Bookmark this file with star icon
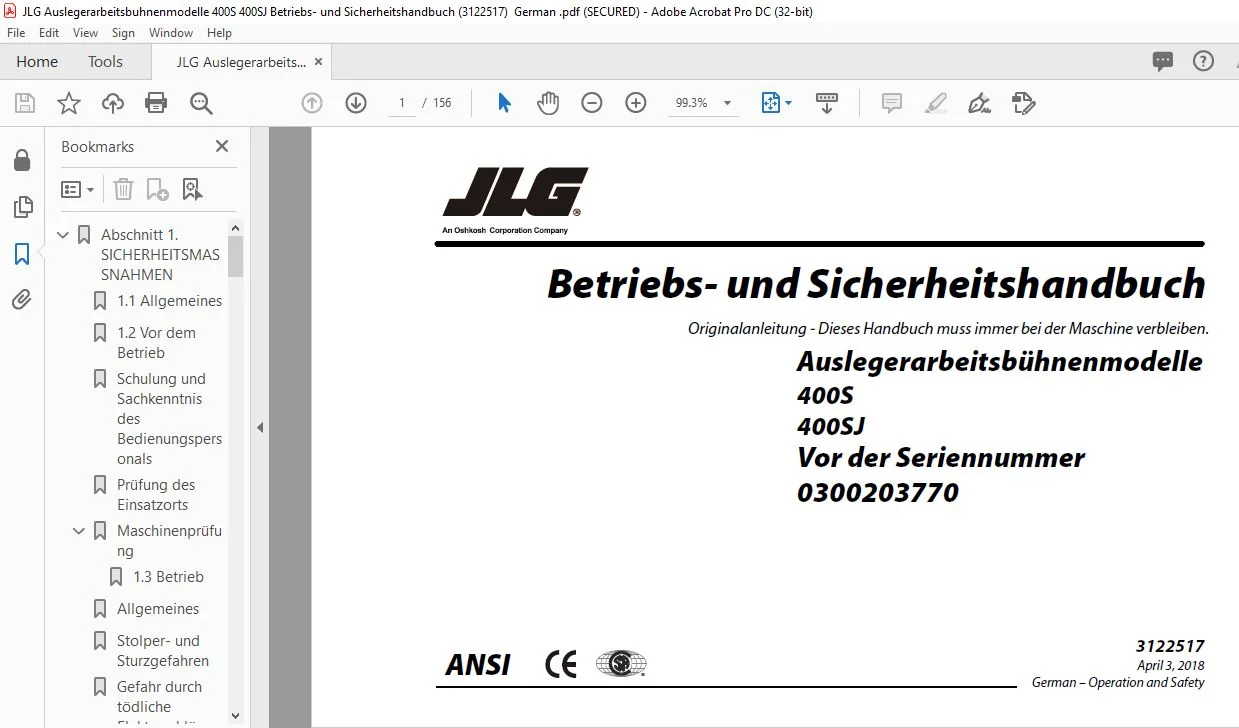 point(69,103)
